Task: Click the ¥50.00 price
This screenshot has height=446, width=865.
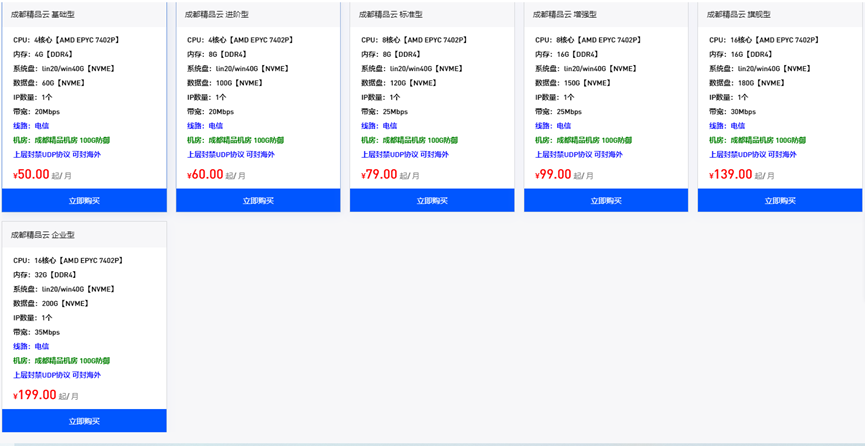Action: [x=31, y=174]
